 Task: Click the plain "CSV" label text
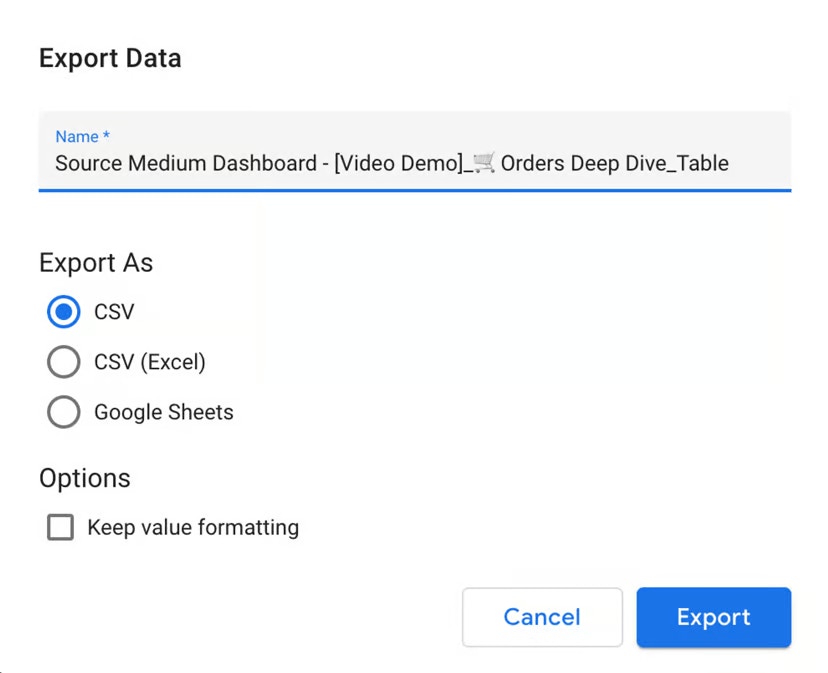[x=114, y=312]
